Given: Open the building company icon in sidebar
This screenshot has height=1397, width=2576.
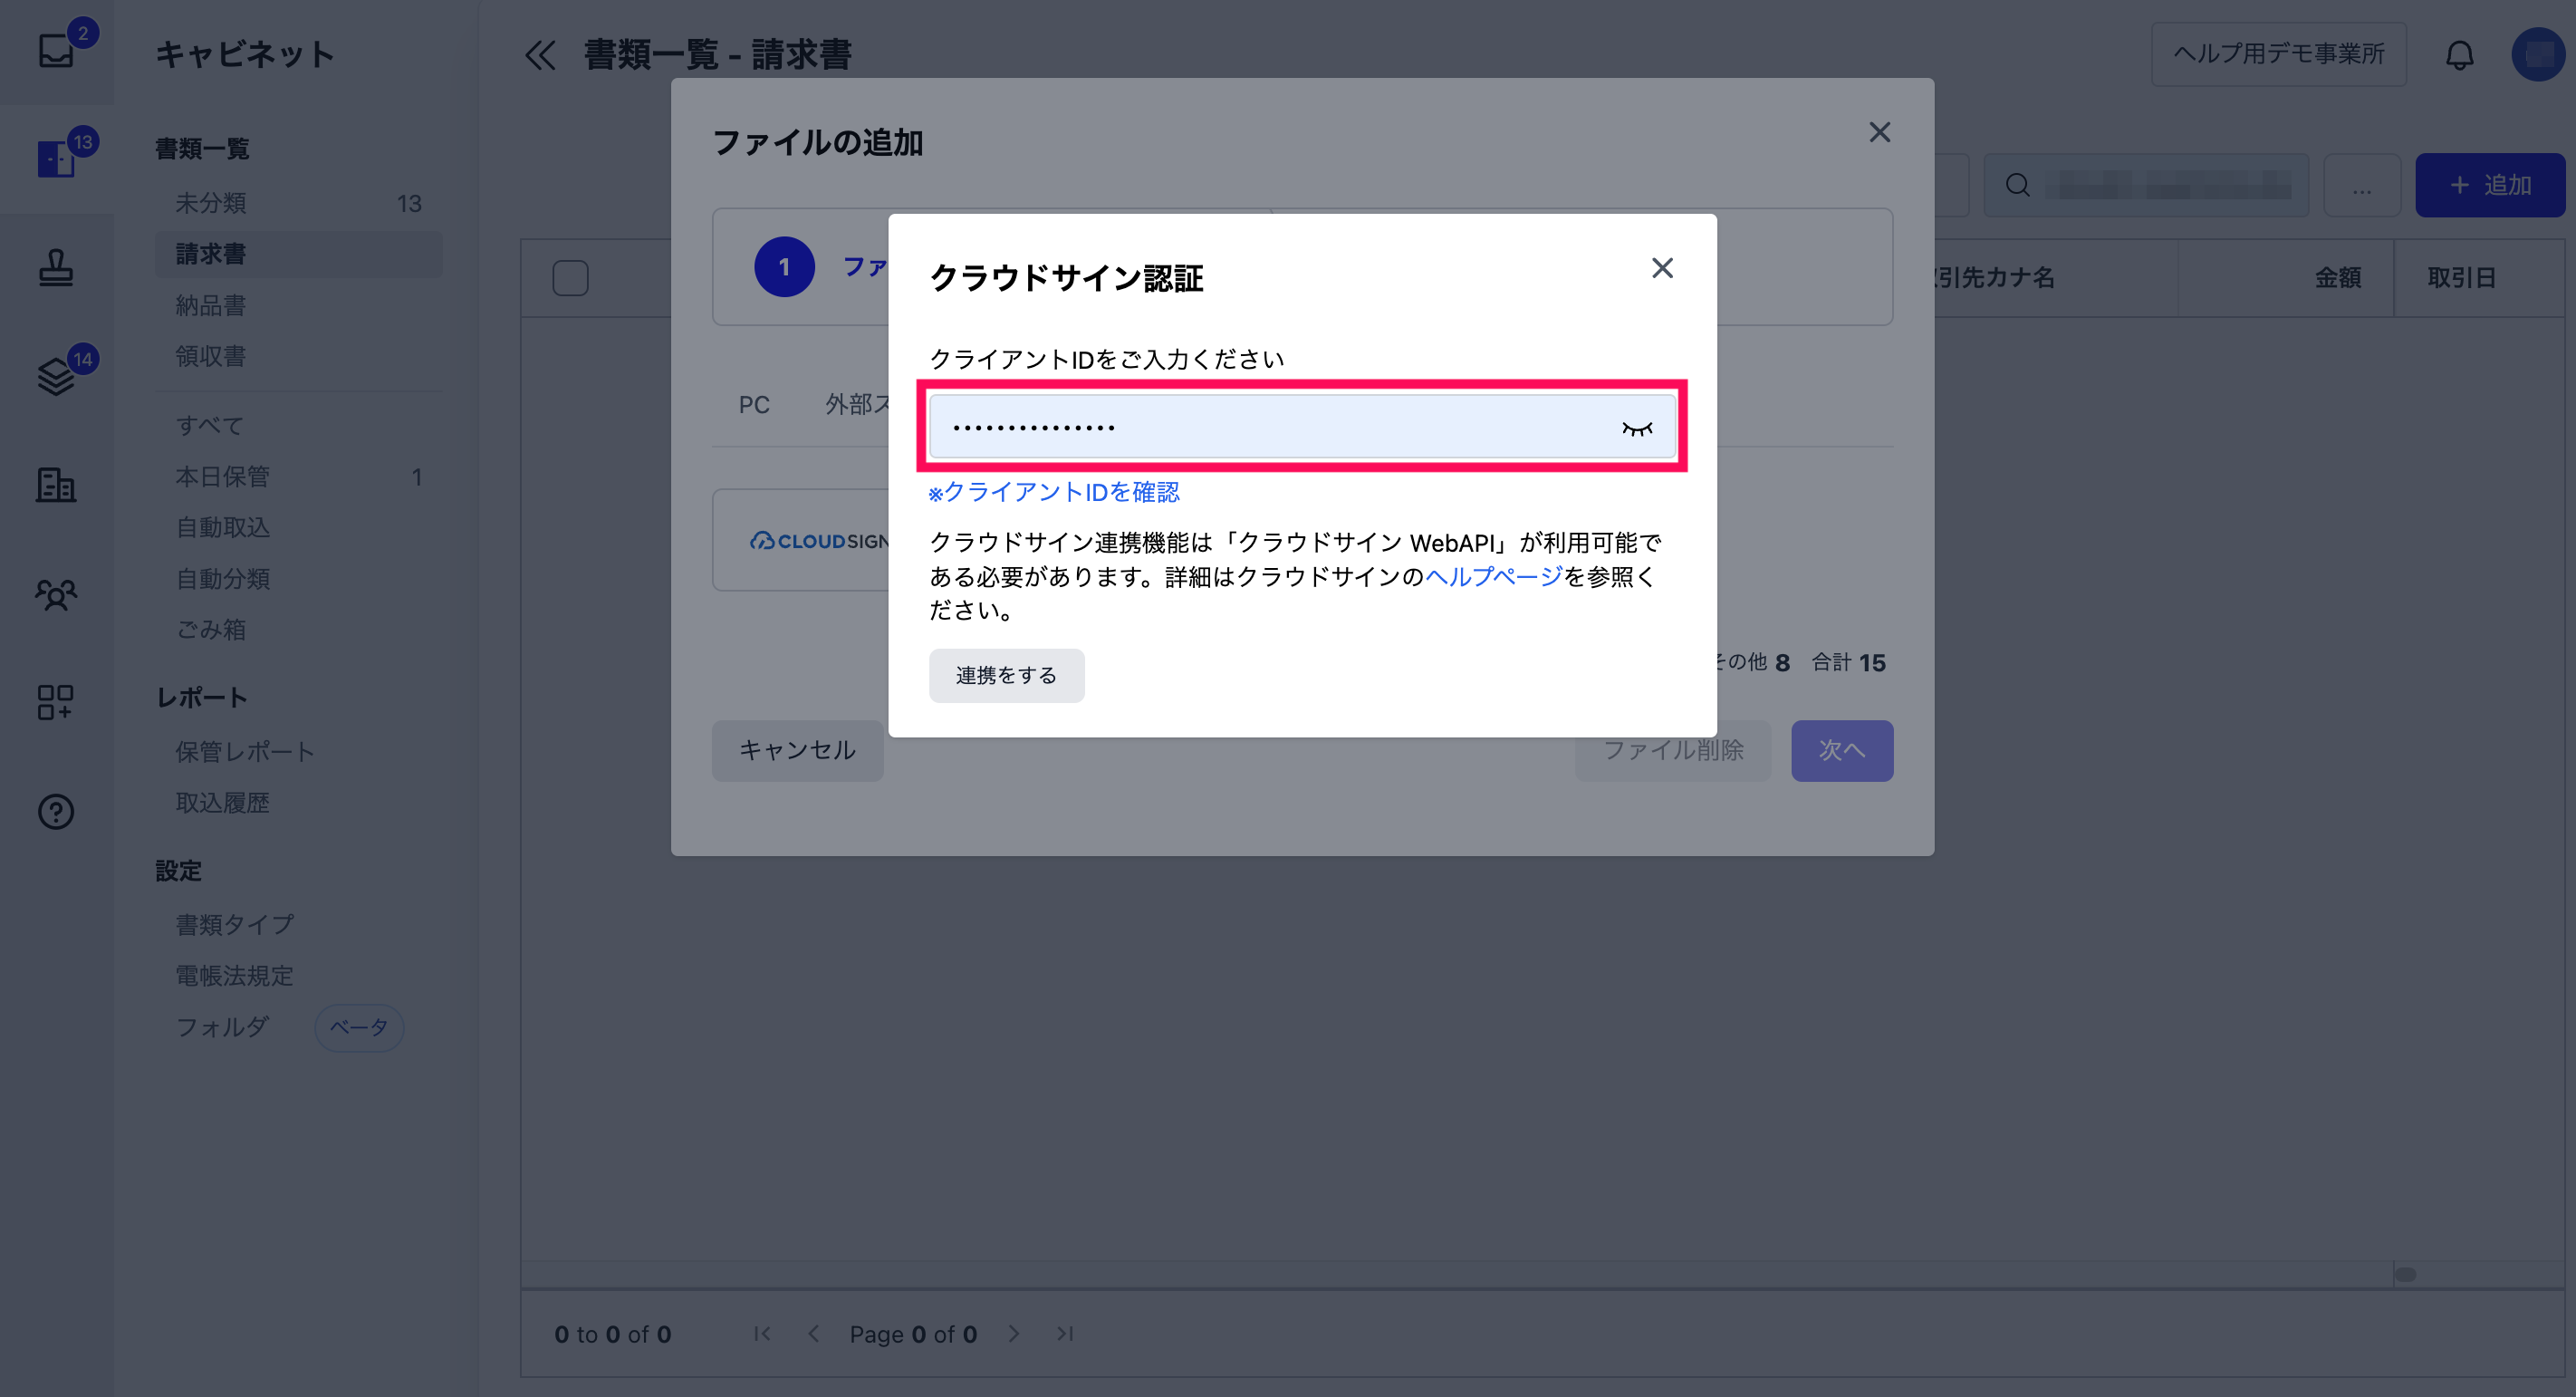Looking at the screenshot, I should (56, 485).
